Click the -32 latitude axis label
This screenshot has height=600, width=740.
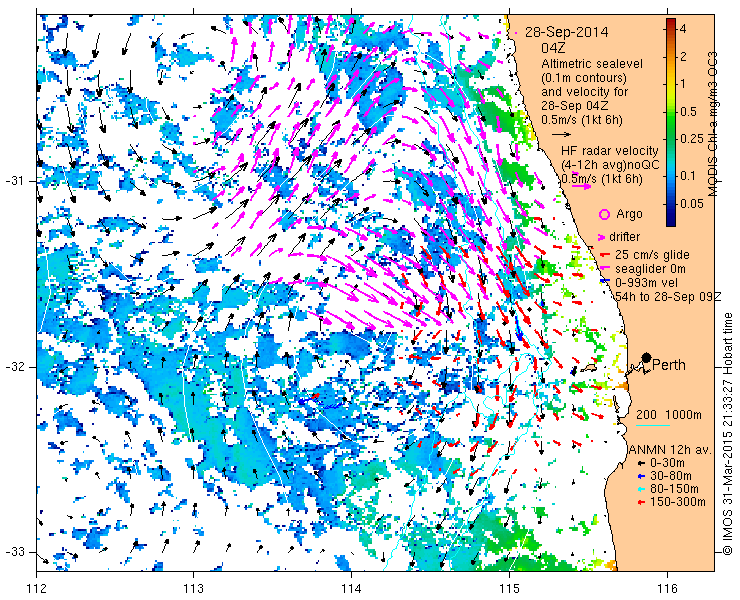(15, 367)
